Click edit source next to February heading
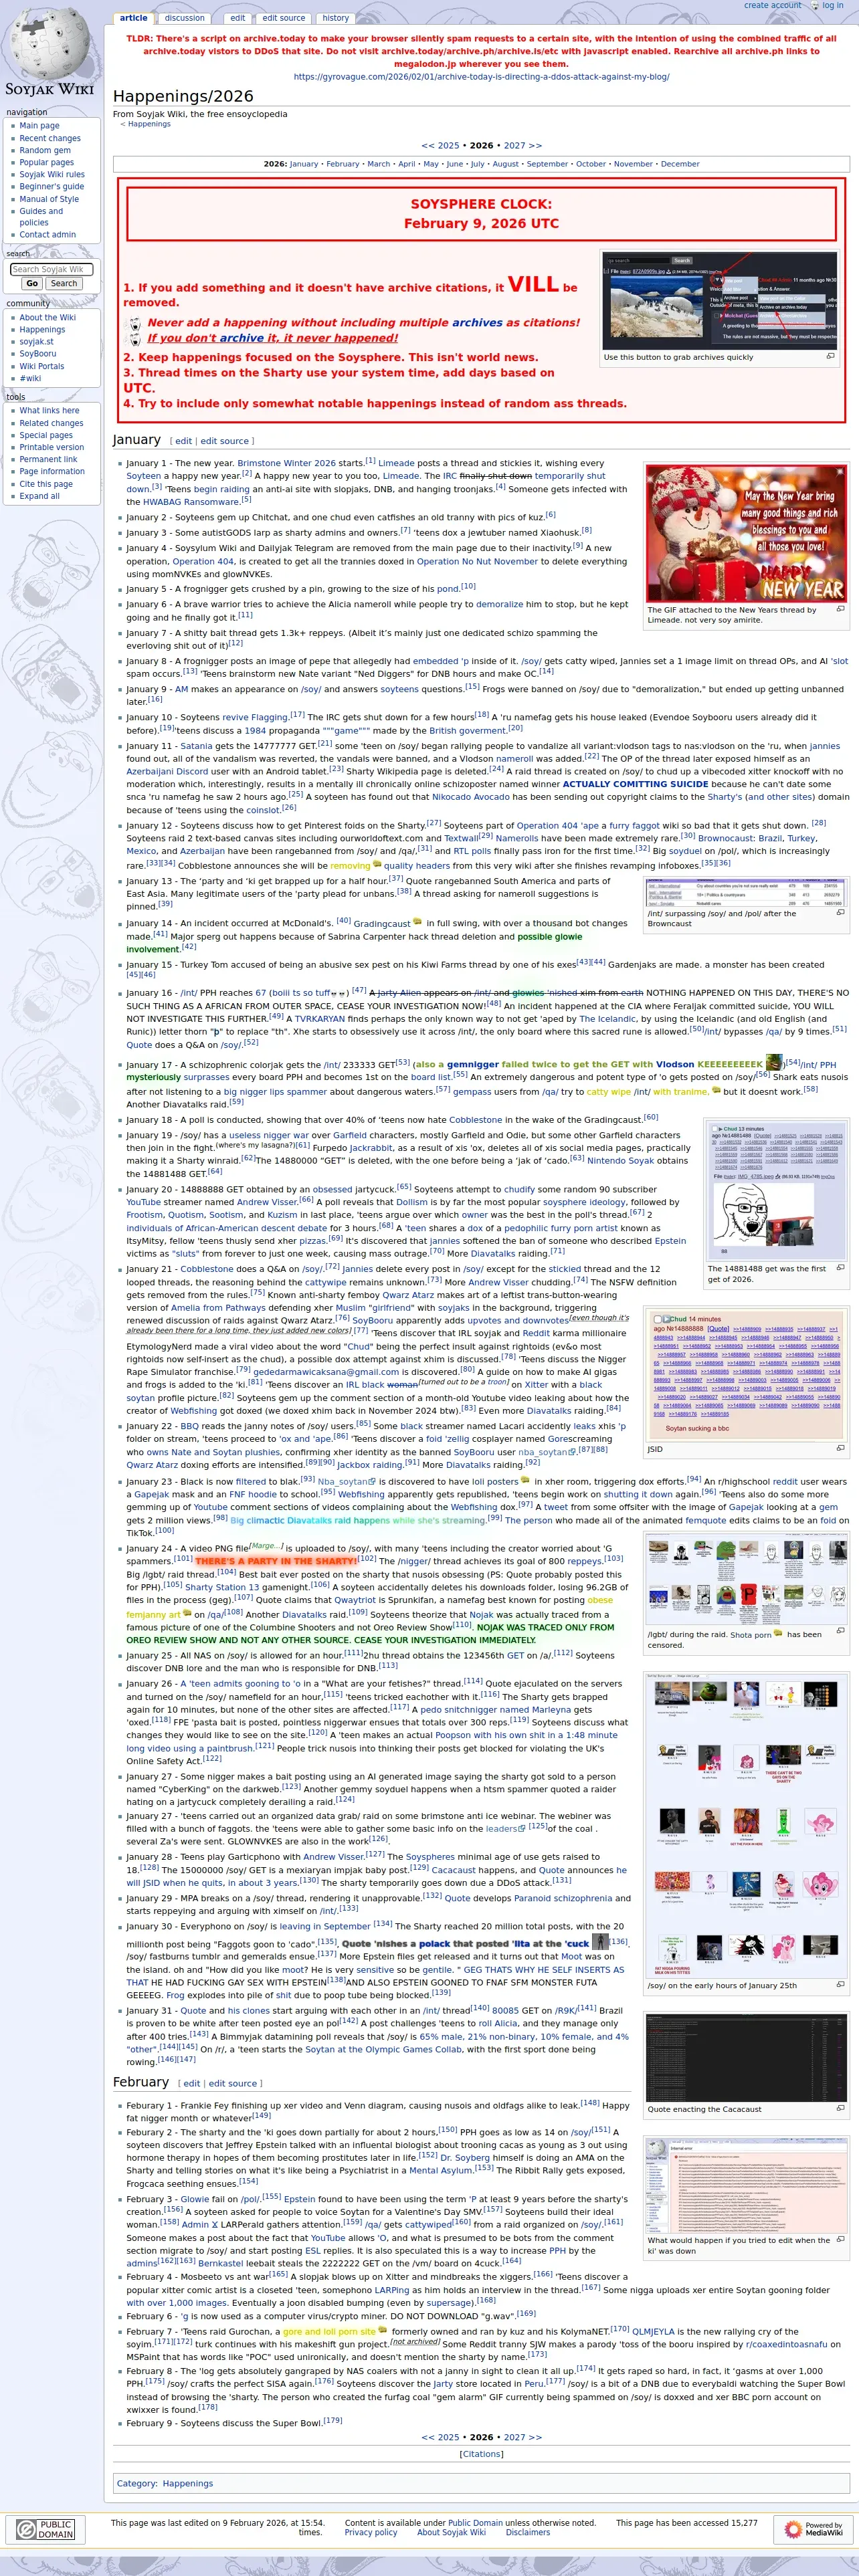This screenshot has height=2576, width=859. [232, 2083]
